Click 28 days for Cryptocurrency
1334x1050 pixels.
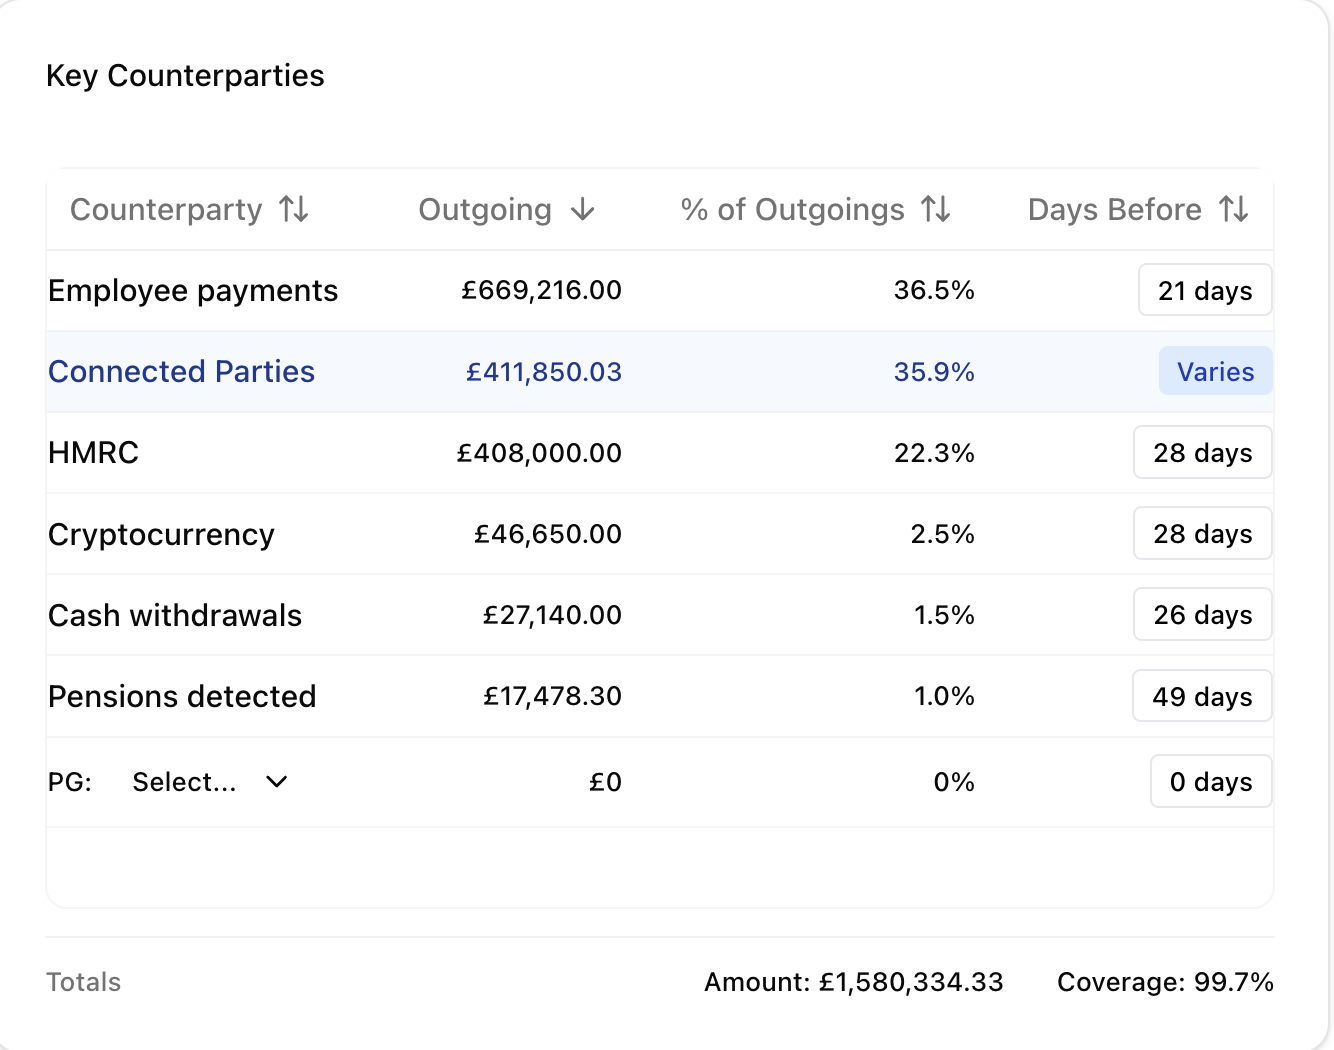coord(1202,533)
